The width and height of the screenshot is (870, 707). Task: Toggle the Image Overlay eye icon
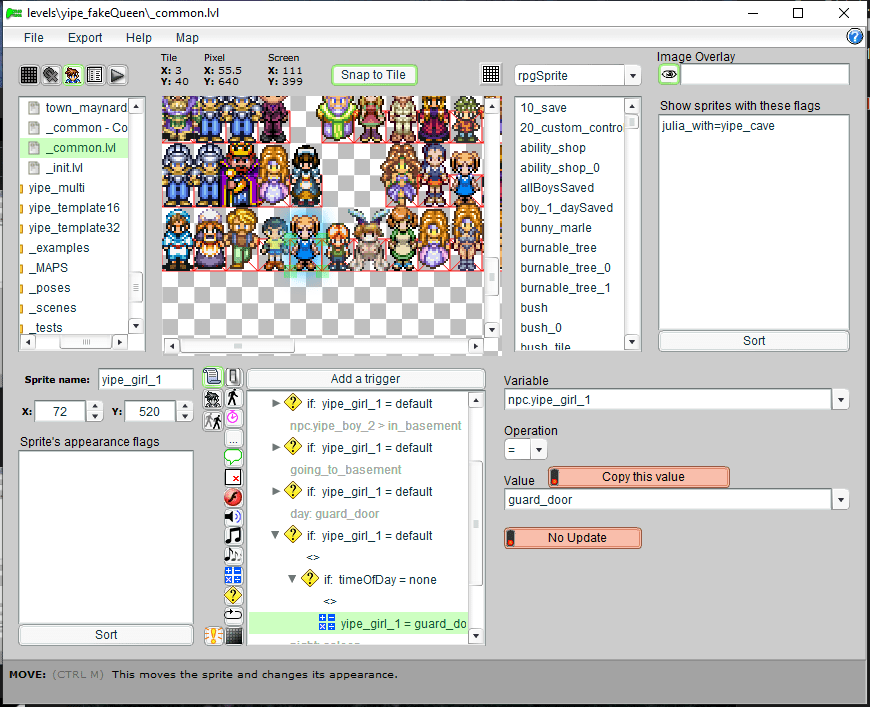point(669,74)
